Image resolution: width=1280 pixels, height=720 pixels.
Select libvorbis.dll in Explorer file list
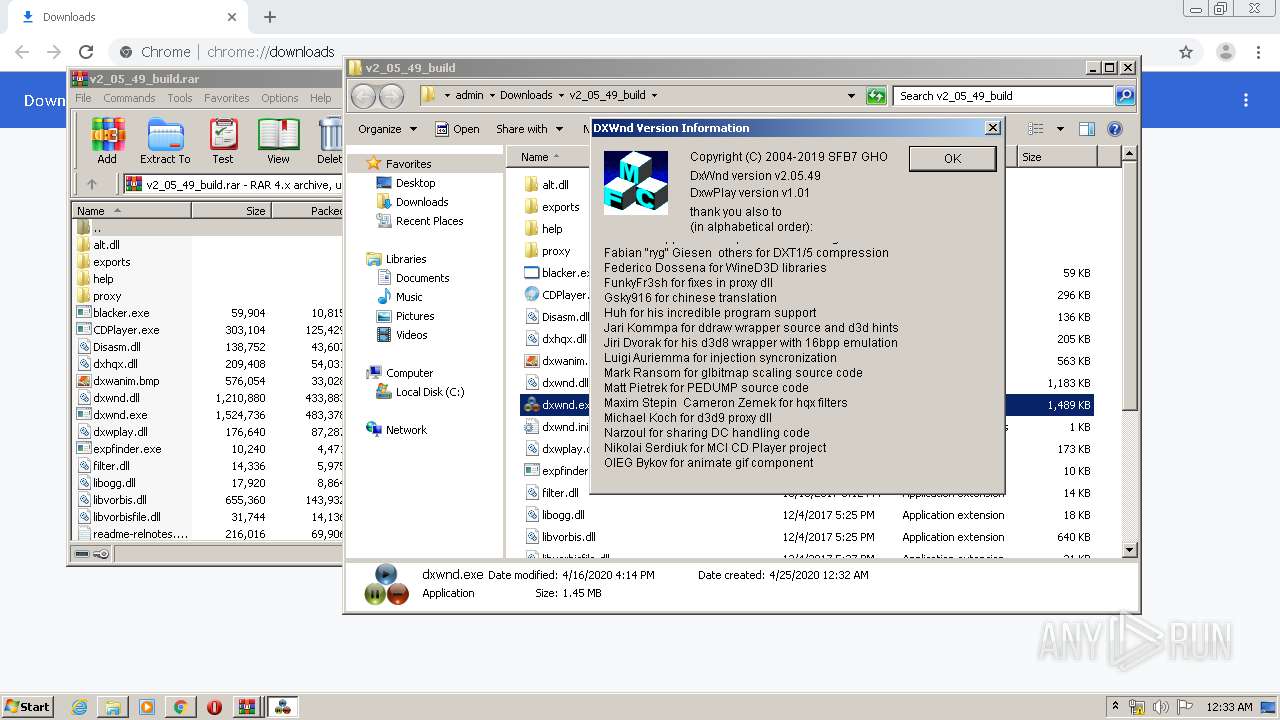click(x=569, y=537)
